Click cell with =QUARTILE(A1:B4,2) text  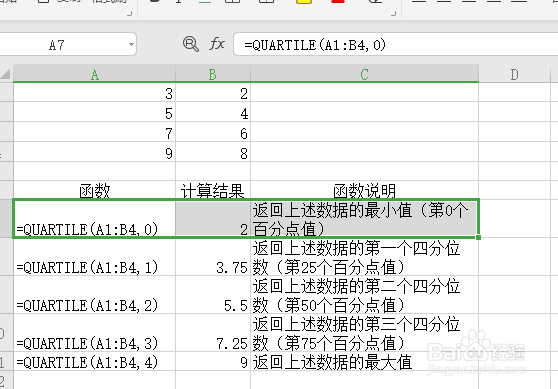(94, 295)
